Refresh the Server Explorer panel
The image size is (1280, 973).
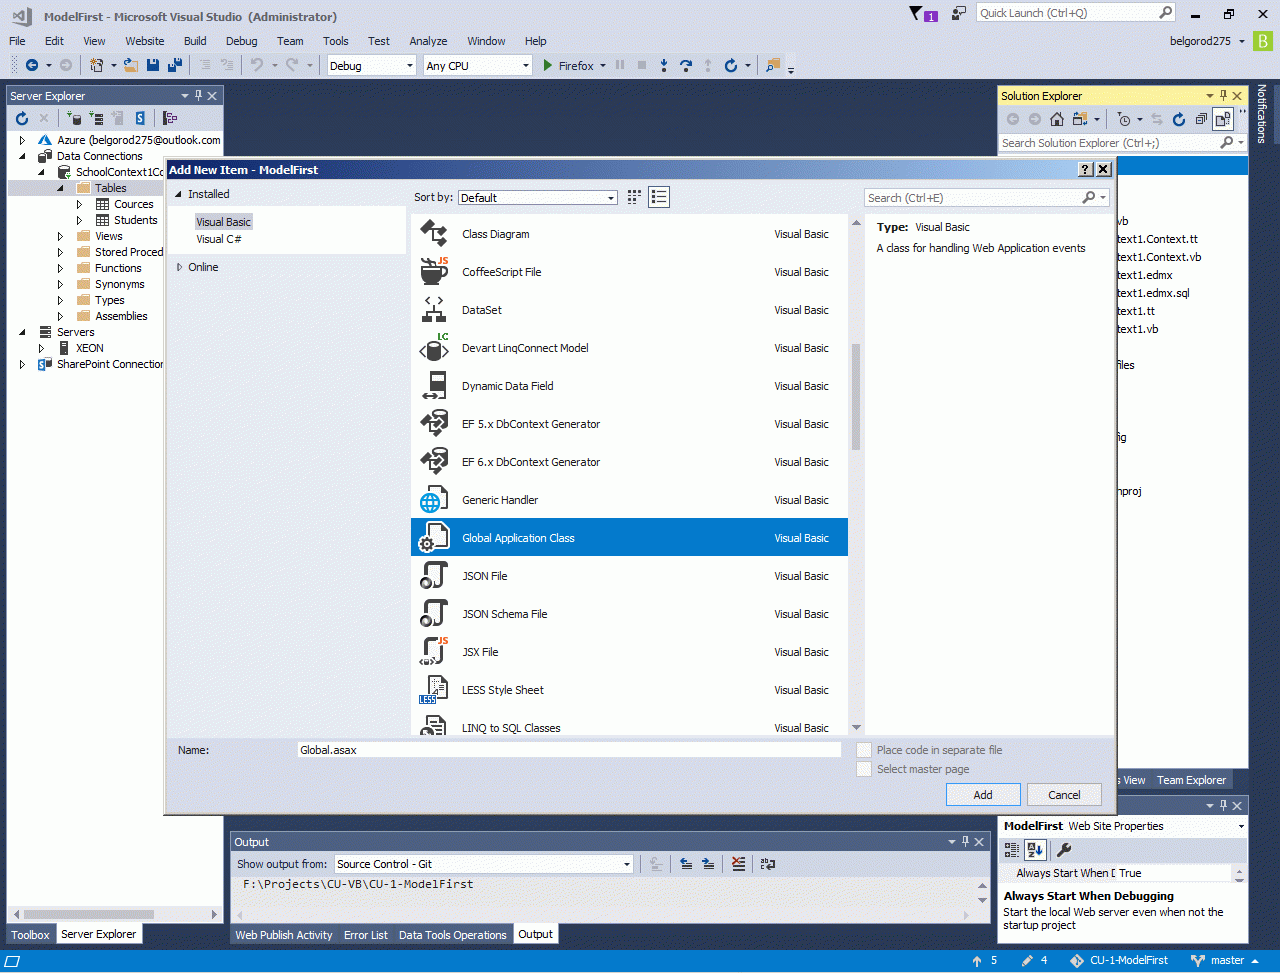coord(22,118)
